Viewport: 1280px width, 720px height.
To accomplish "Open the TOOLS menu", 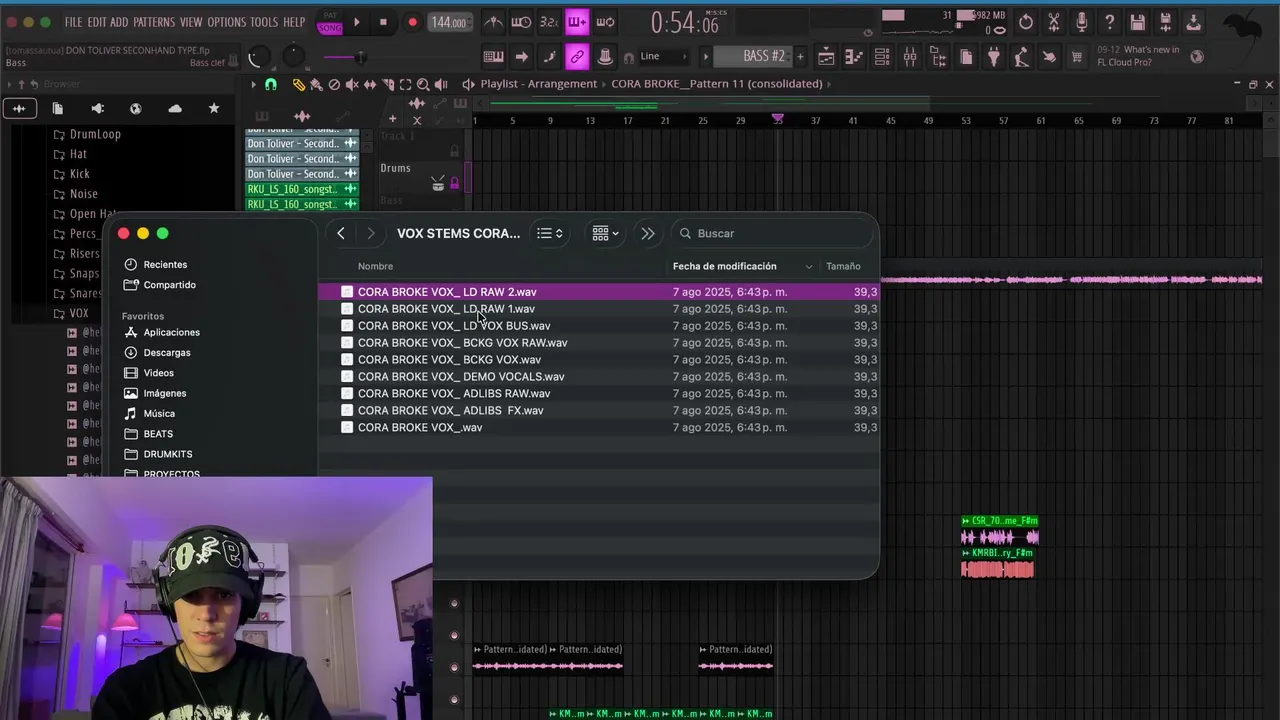I will pyautogui.click(x=264, y=22).
